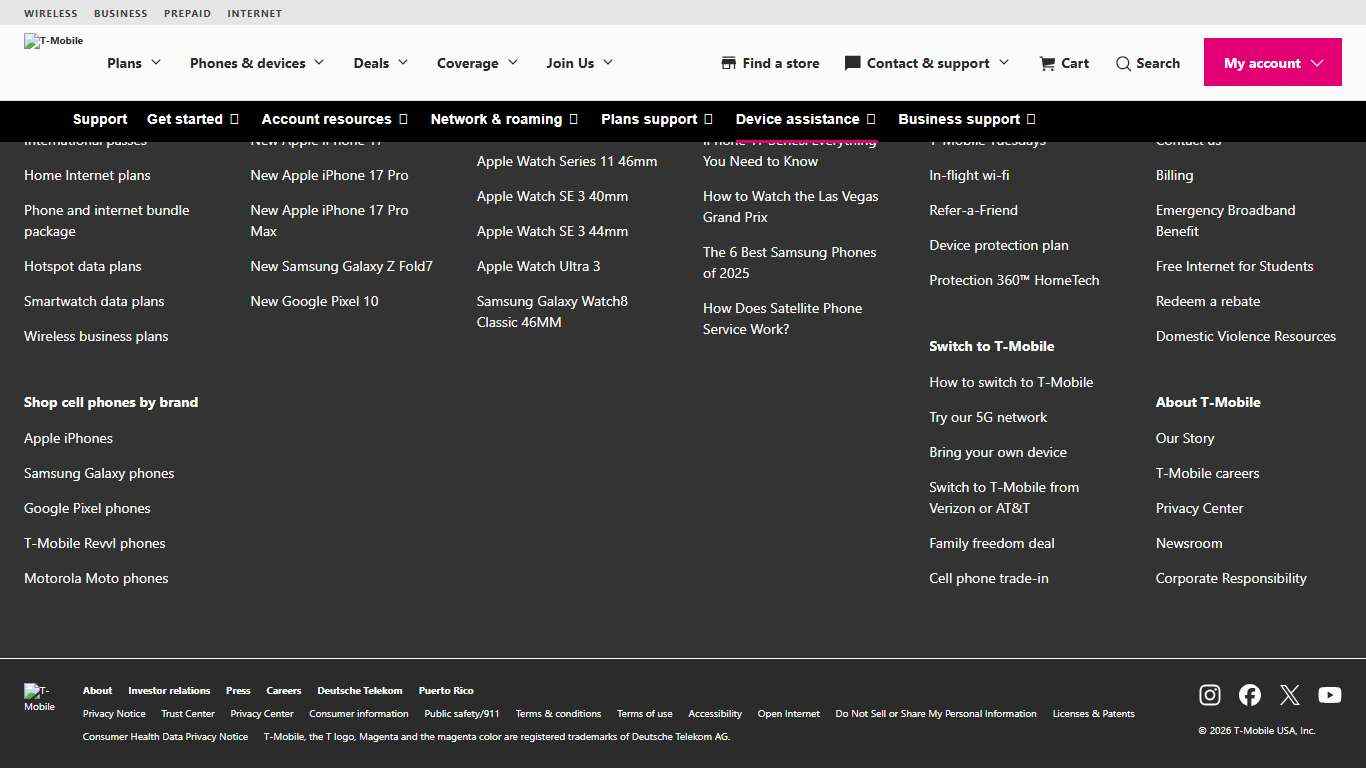Click the T-Mobile logo in the header

click(53, 43)
